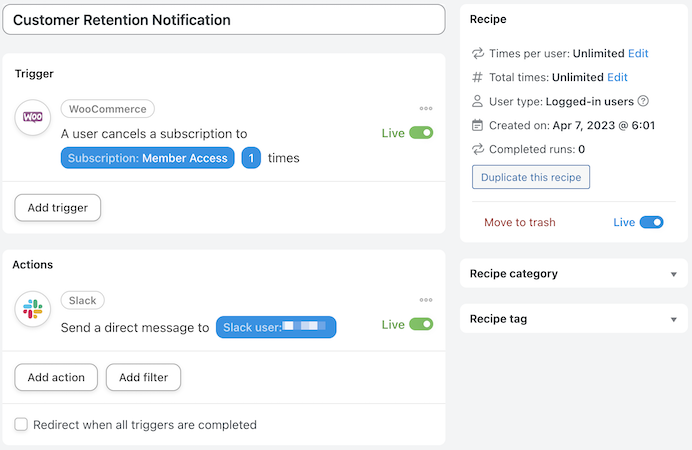The width and height of the screenshot is (692, 450).
Task: Open the Slack action three-dot menu
Action: (426, 300)
